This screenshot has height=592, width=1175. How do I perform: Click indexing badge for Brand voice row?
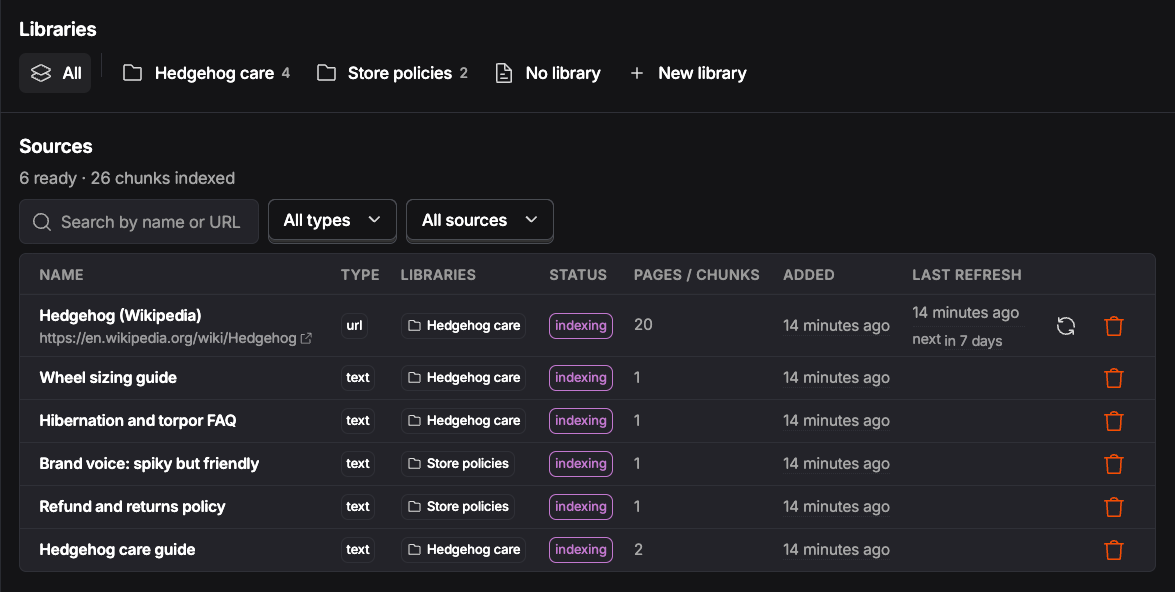[581, 464]
